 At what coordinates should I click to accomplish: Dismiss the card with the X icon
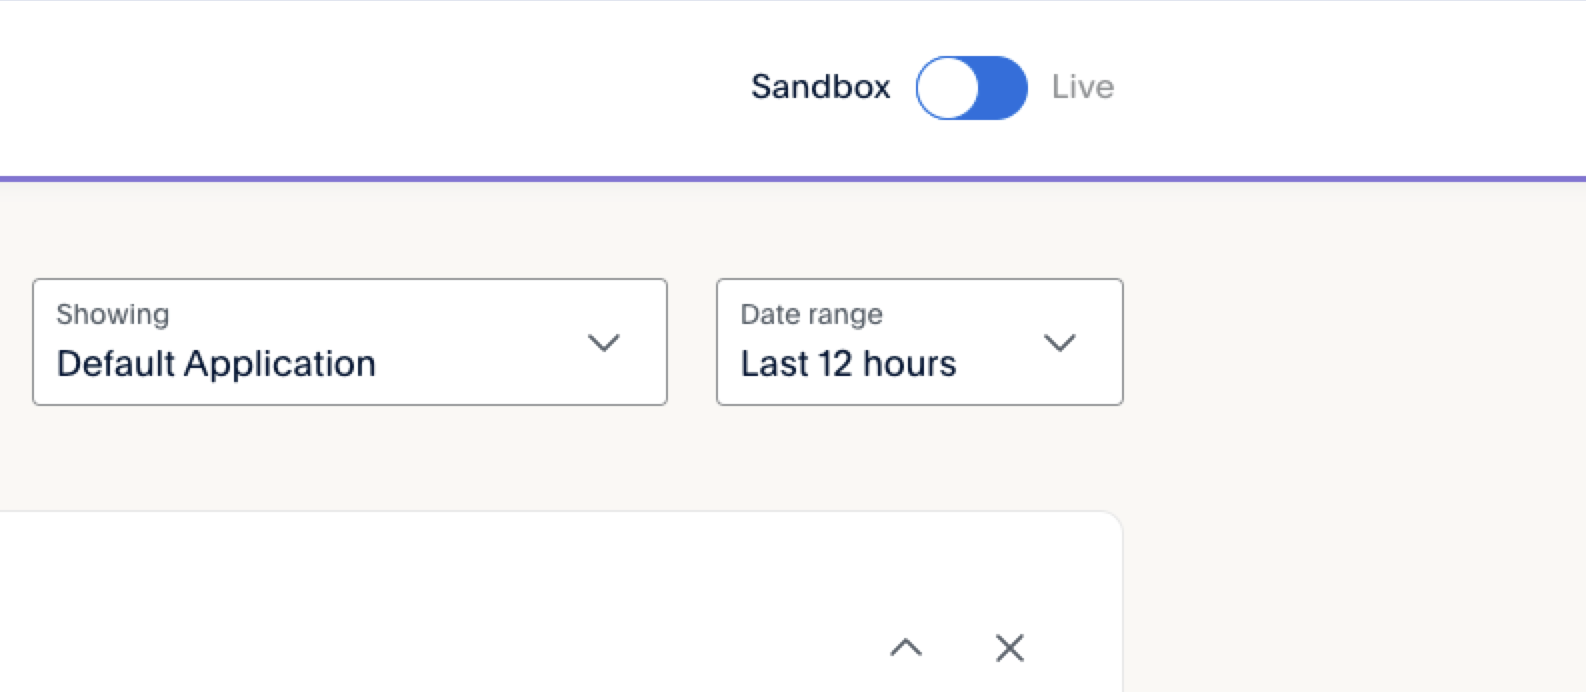pyautogui.click(x=1010, y=648)
